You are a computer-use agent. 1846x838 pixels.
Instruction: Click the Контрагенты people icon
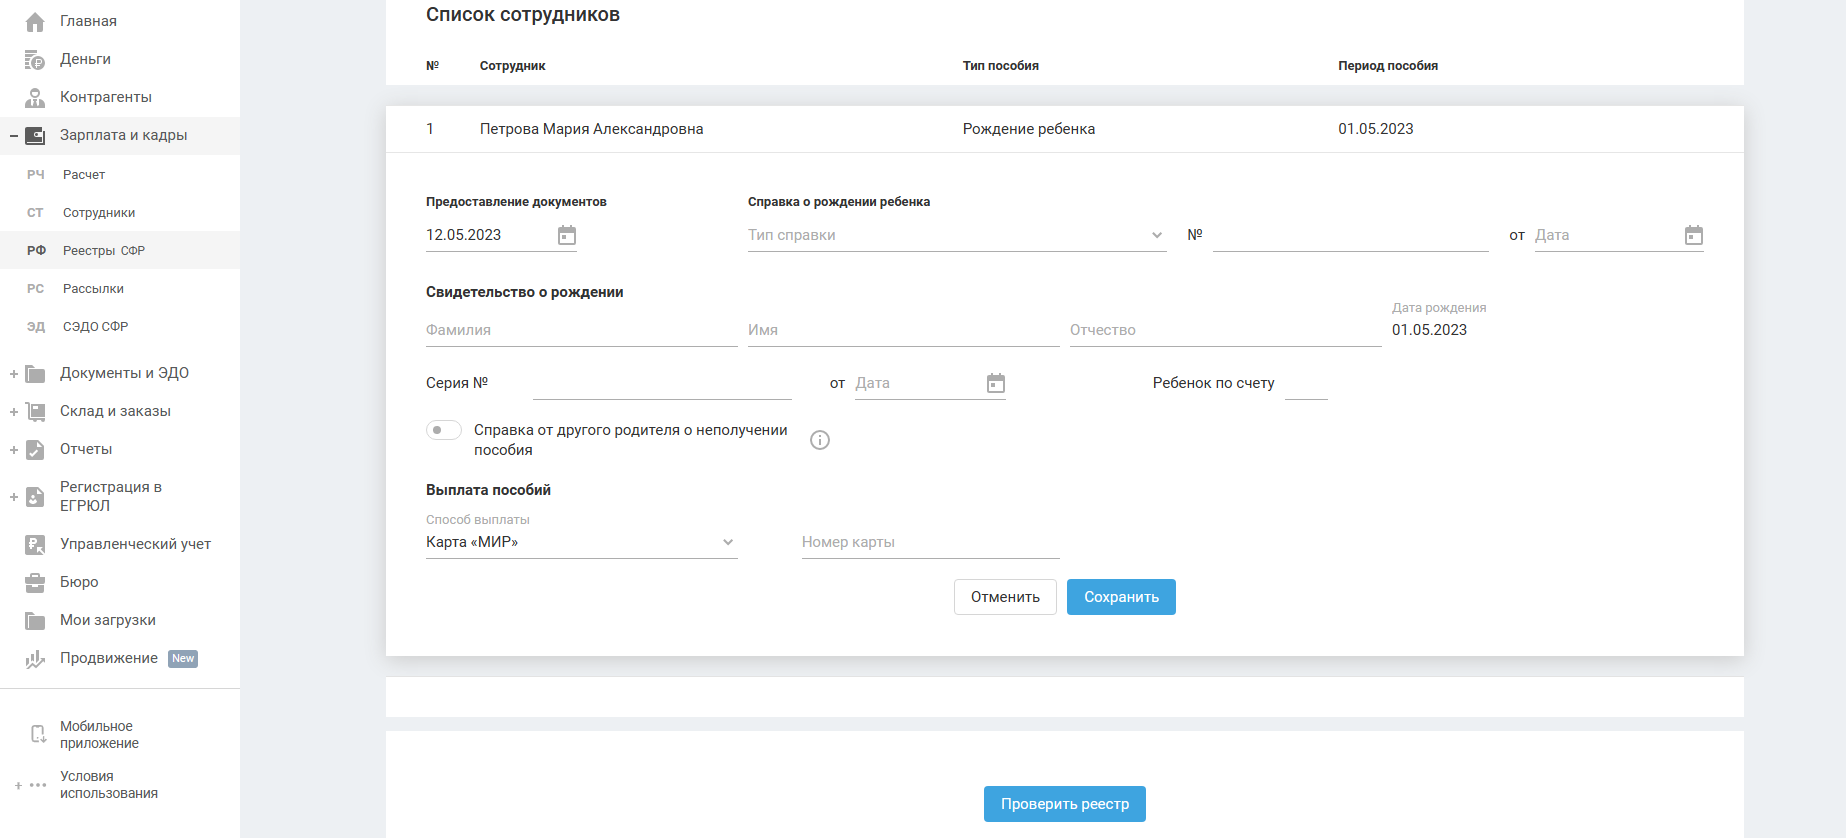point(35,98)
